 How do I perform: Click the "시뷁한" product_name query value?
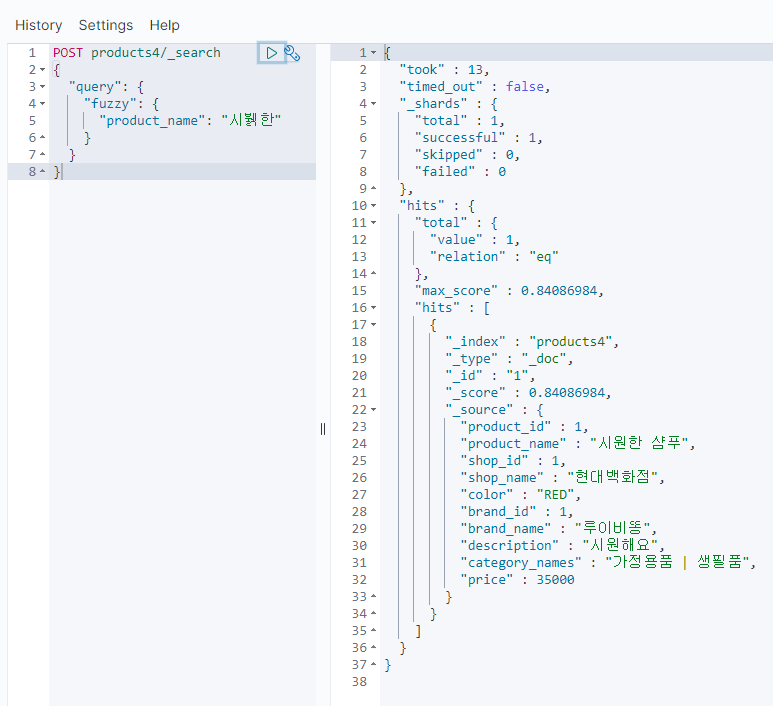coord(251,121)
